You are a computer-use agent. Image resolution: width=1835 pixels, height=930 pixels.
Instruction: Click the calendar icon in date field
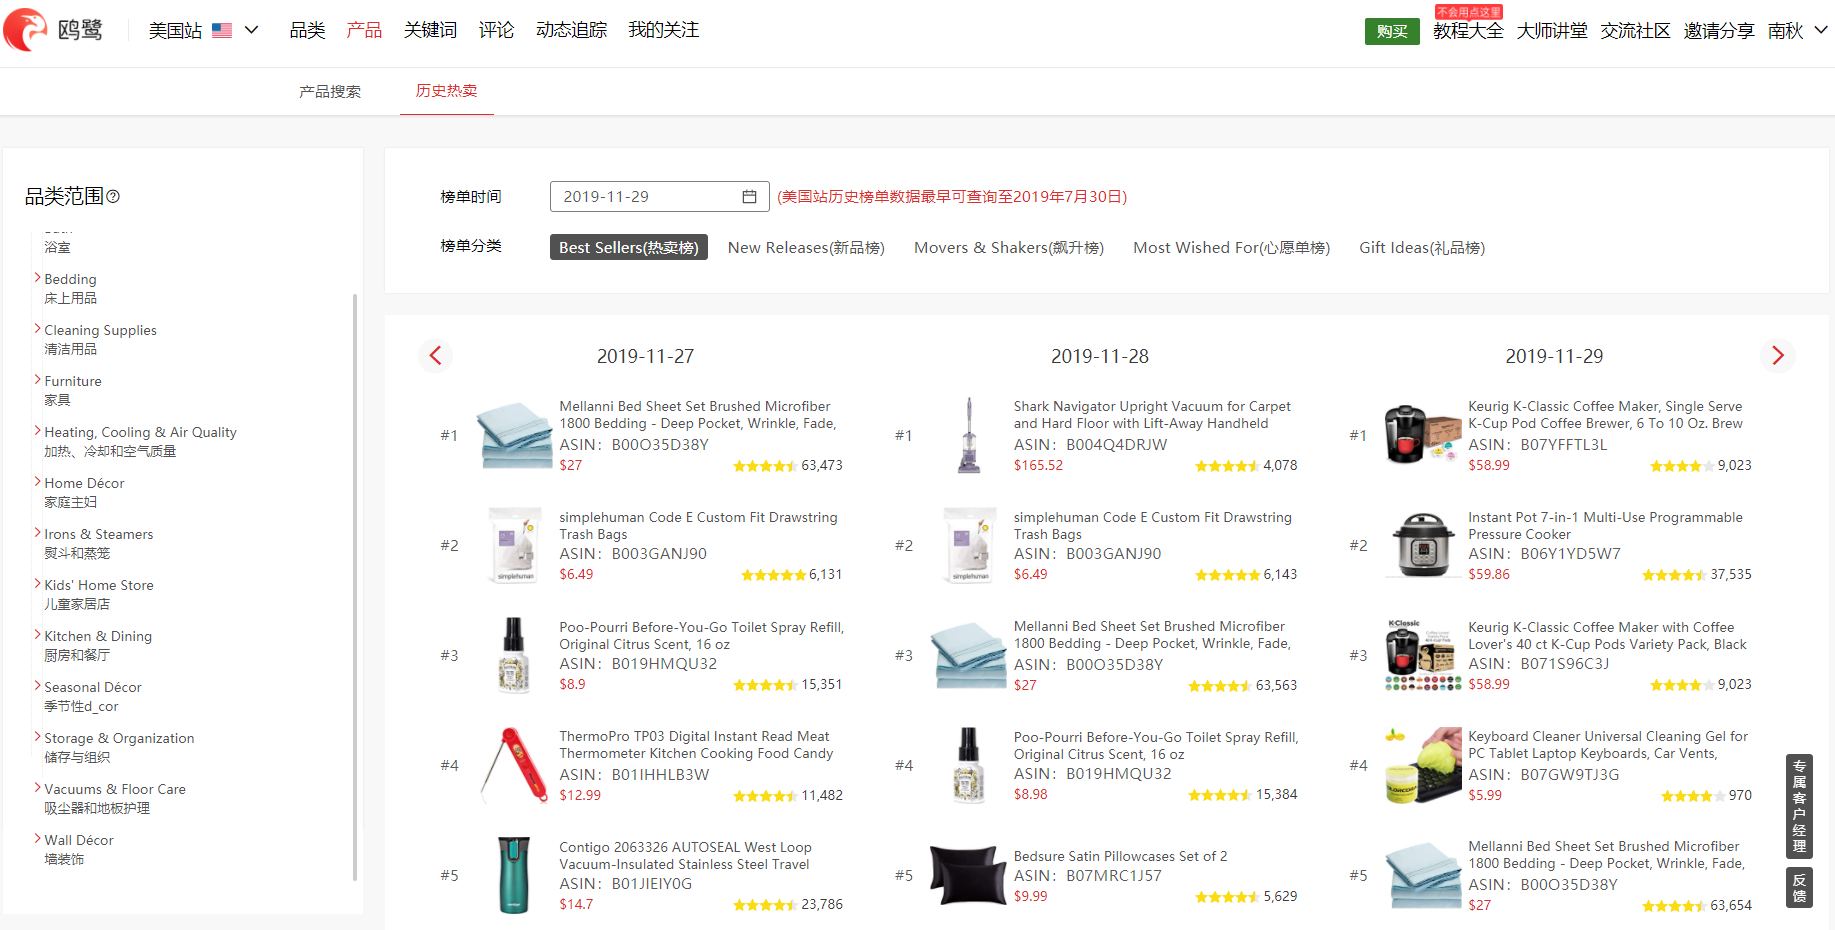[749, 197]
